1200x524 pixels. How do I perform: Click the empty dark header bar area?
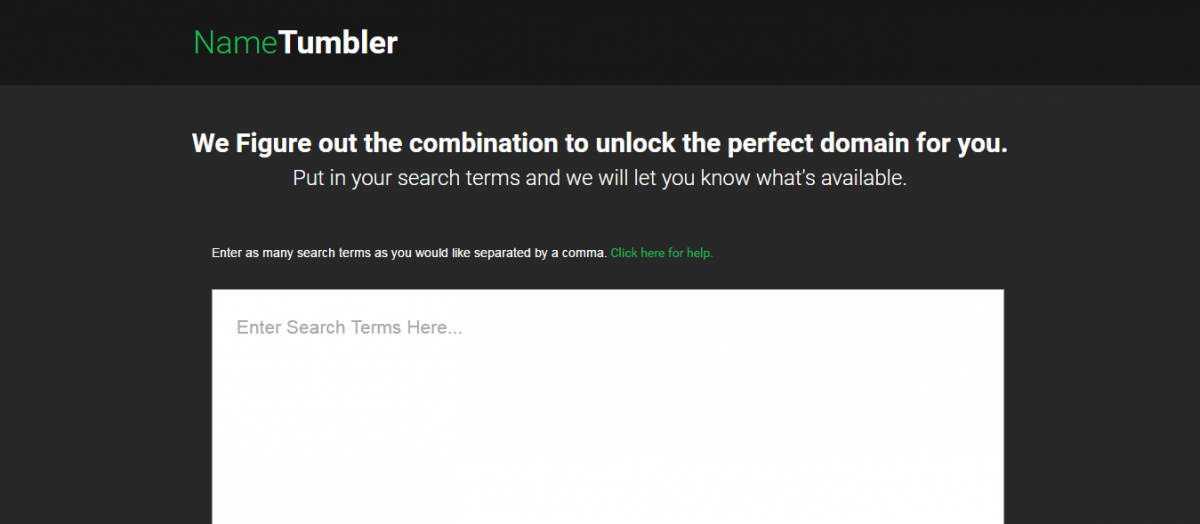(x=800, y=42)
